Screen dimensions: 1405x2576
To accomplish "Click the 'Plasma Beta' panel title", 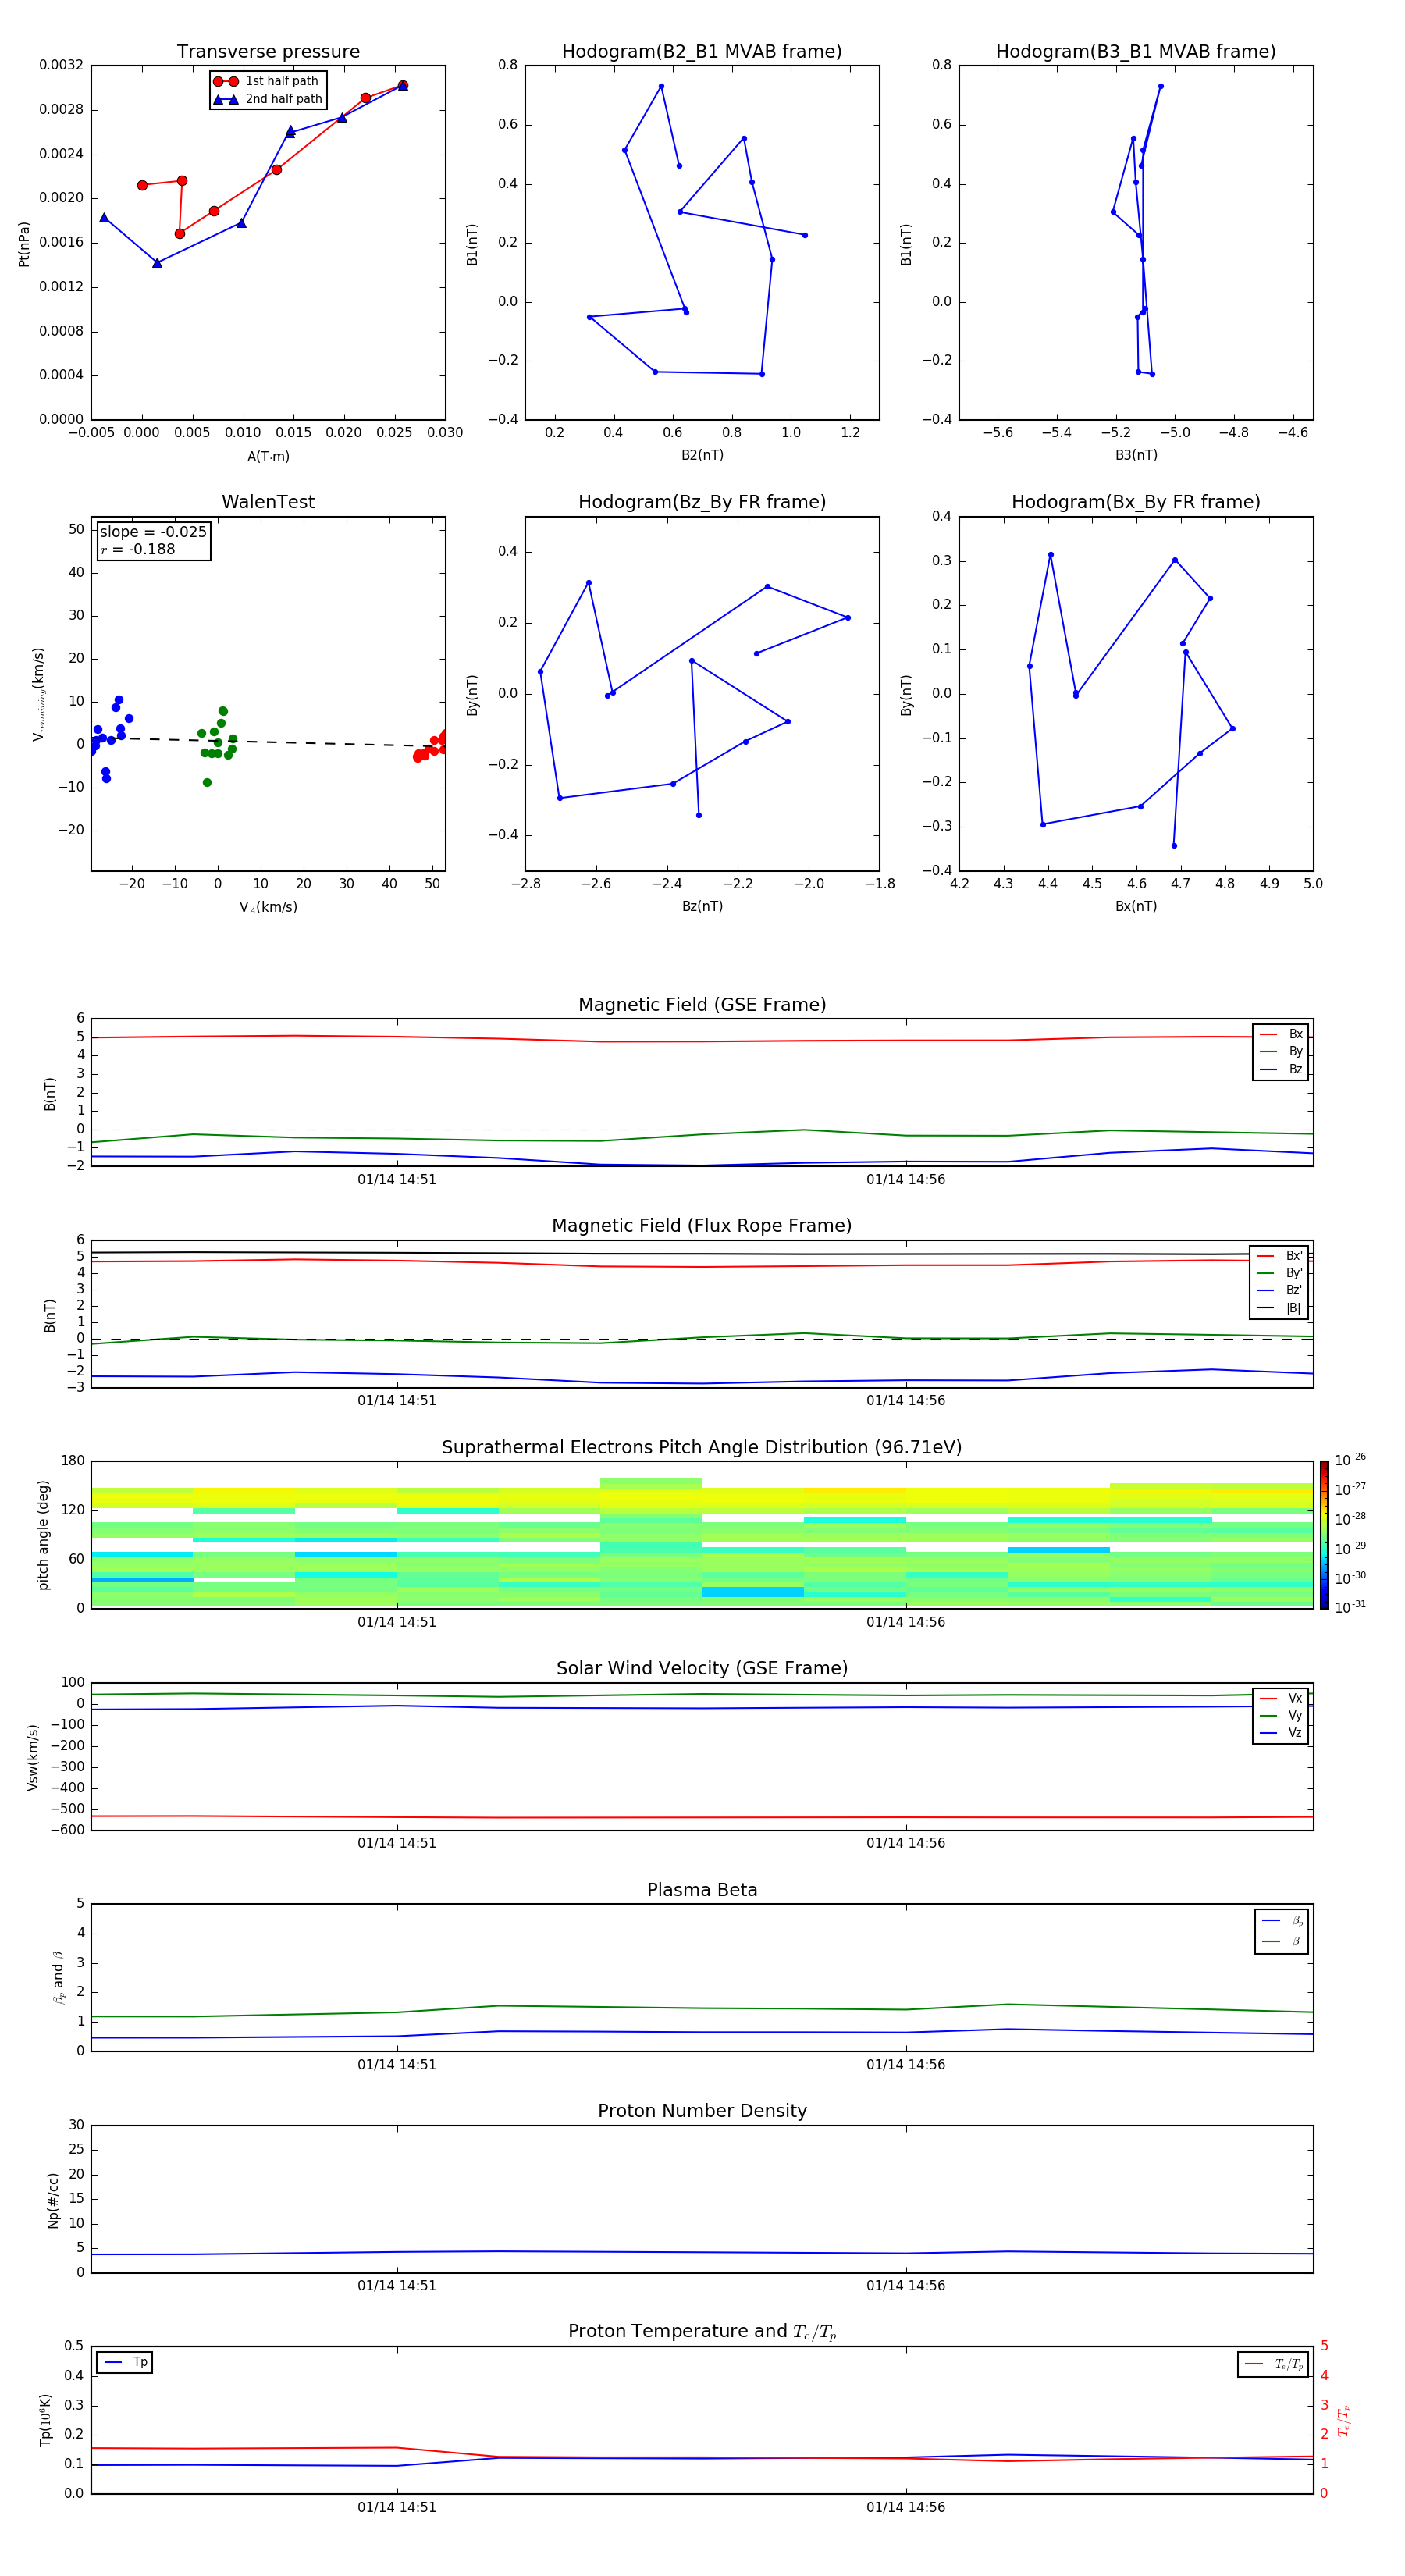I will (702, 1890).
